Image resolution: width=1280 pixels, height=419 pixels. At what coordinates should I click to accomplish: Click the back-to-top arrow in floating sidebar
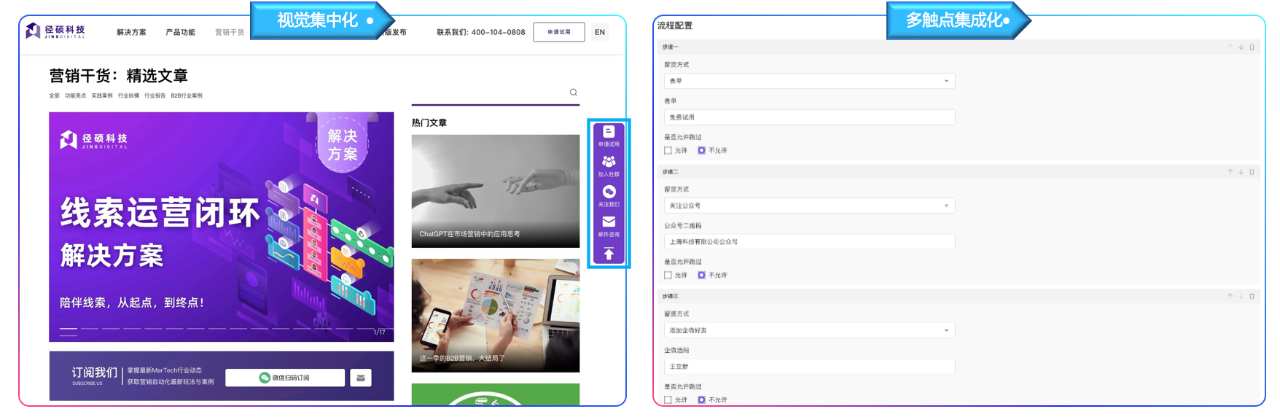(x=608, y=254)
